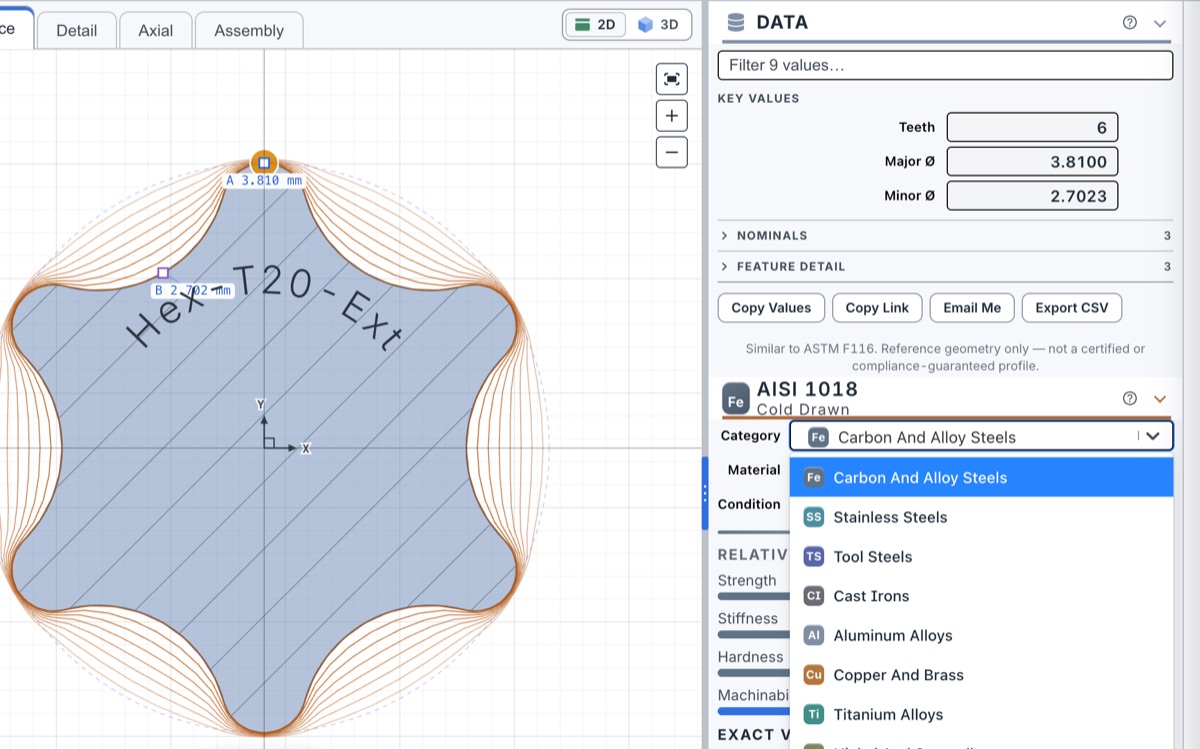The image size is (1200, 749).
Task: Switch view to 2D mode
Action: pos(596,25)
